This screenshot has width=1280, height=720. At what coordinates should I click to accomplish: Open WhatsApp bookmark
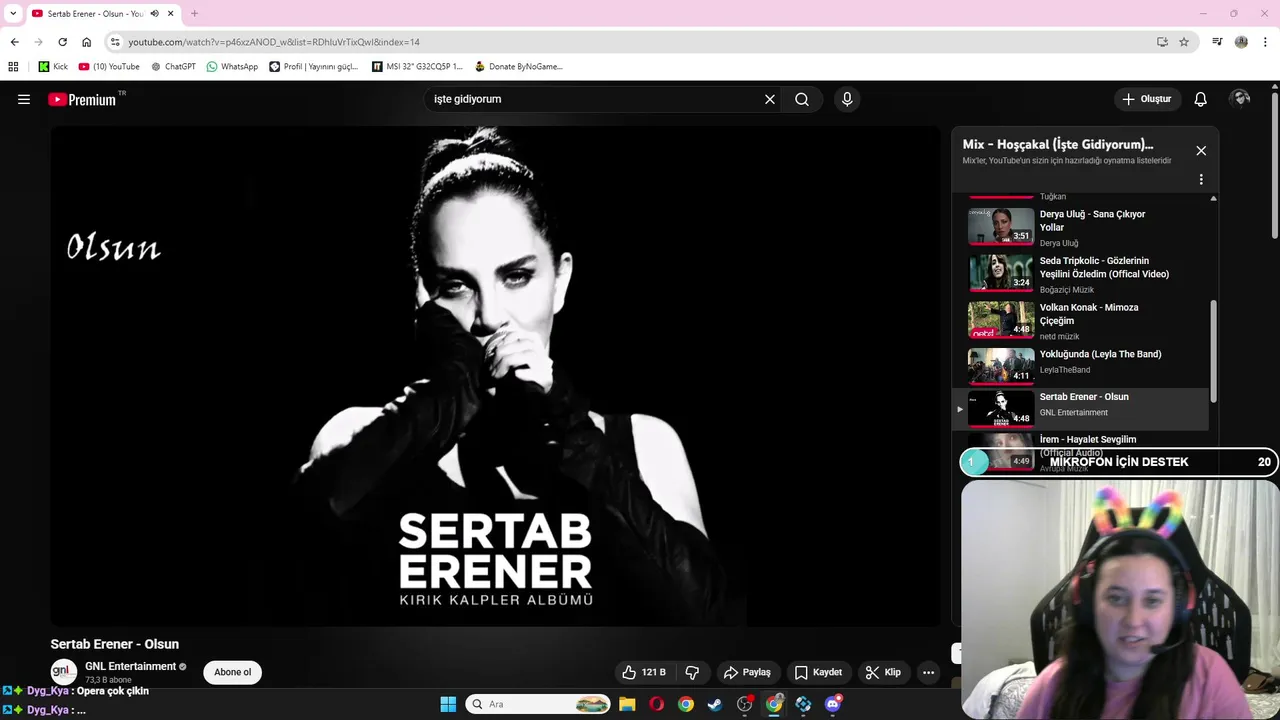tap(232, 67)
